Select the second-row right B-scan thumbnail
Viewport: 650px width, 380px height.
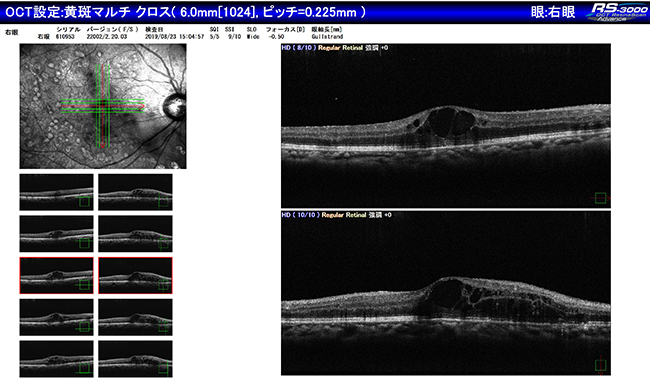coord(135,234)
